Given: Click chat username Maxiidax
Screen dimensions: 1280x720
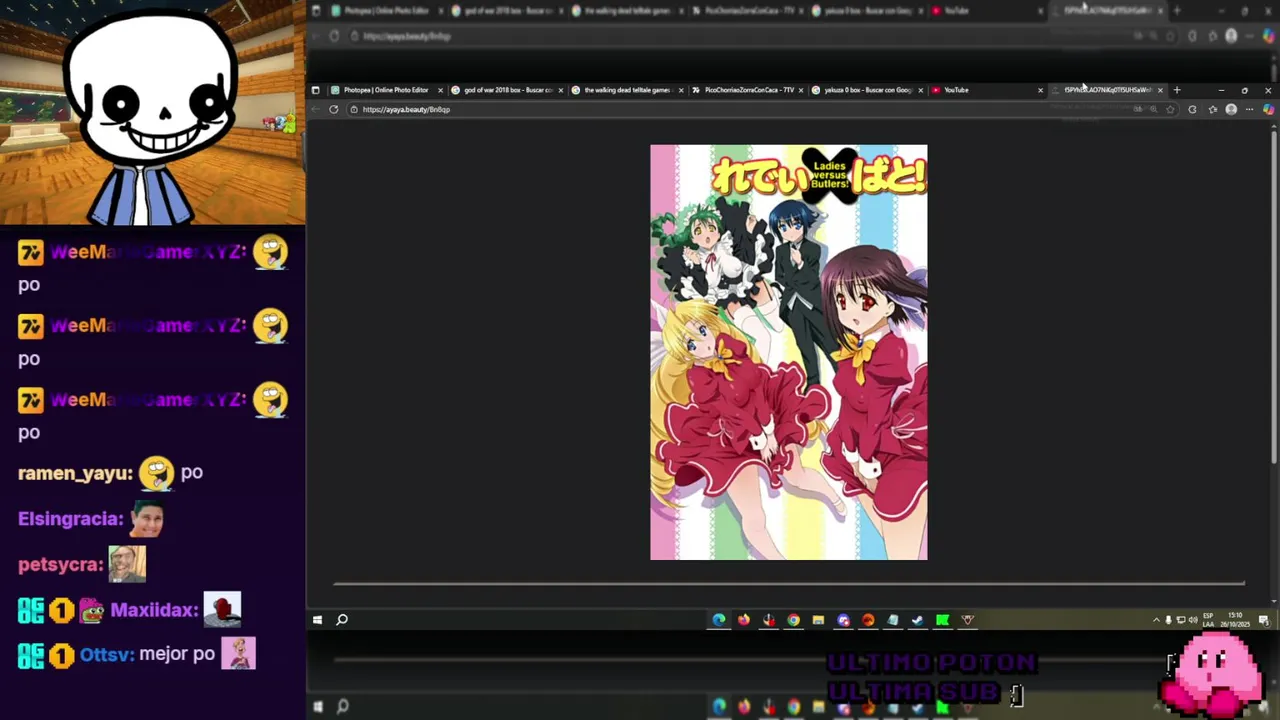Looking at the screenshot, I should (153, 609).
